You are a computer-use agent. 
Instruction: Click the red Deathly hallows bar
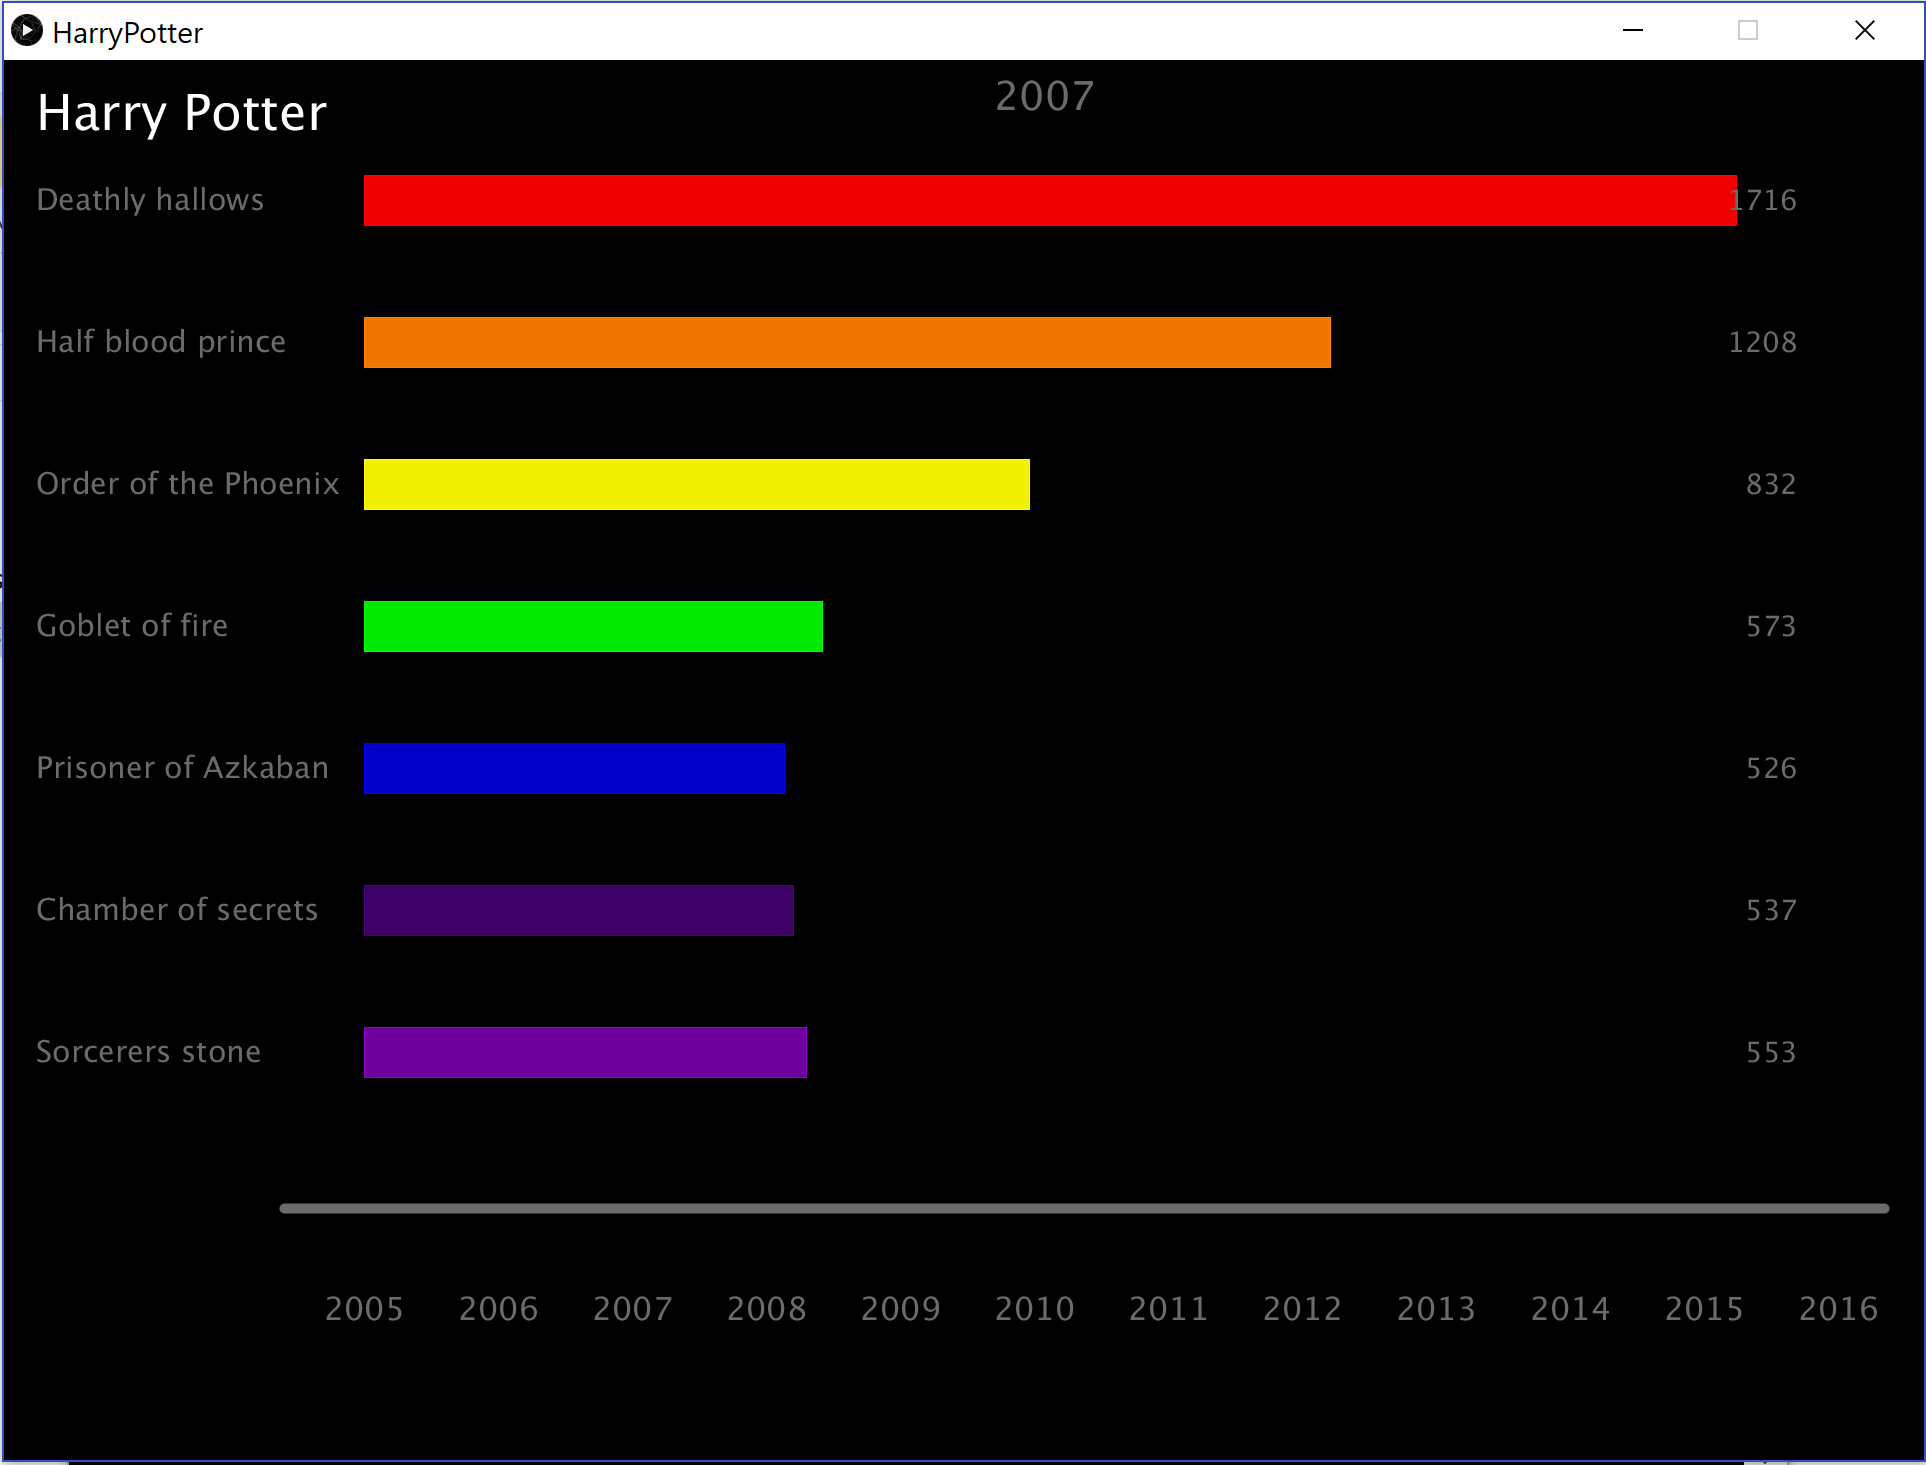(x=1050, y=200)
